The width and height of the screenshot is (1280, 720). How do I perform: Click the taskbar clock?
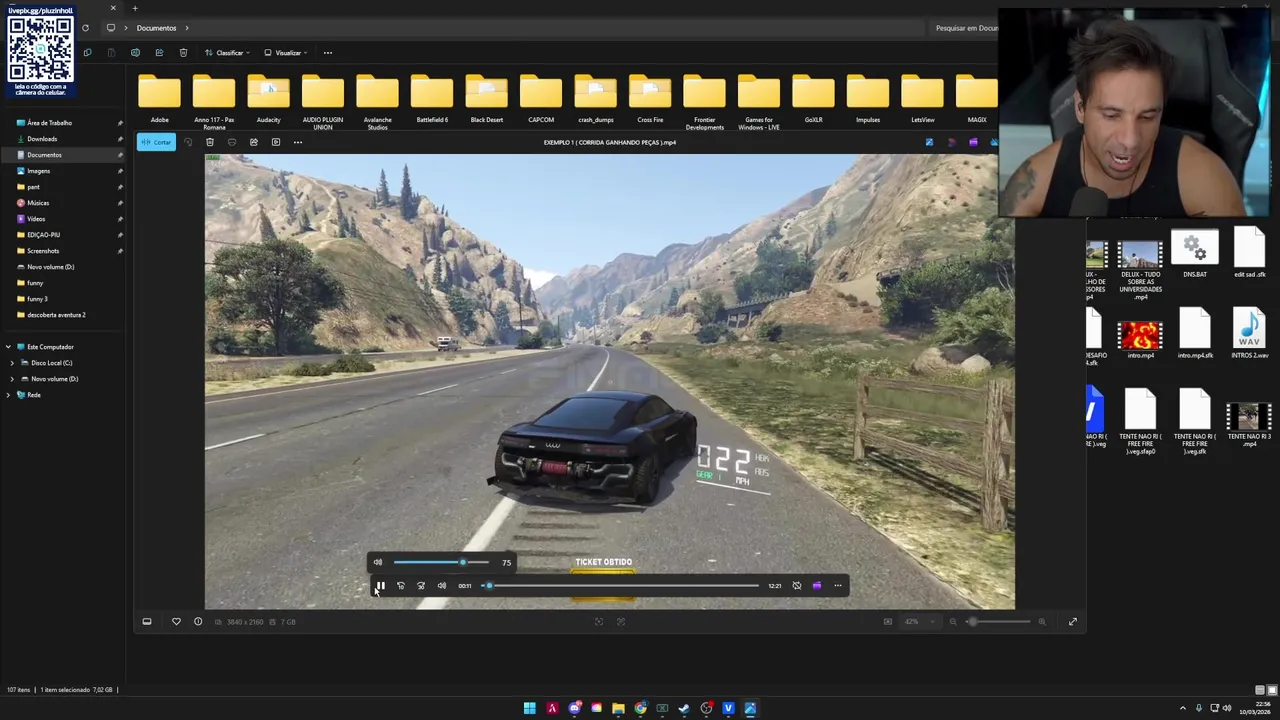1255,708
